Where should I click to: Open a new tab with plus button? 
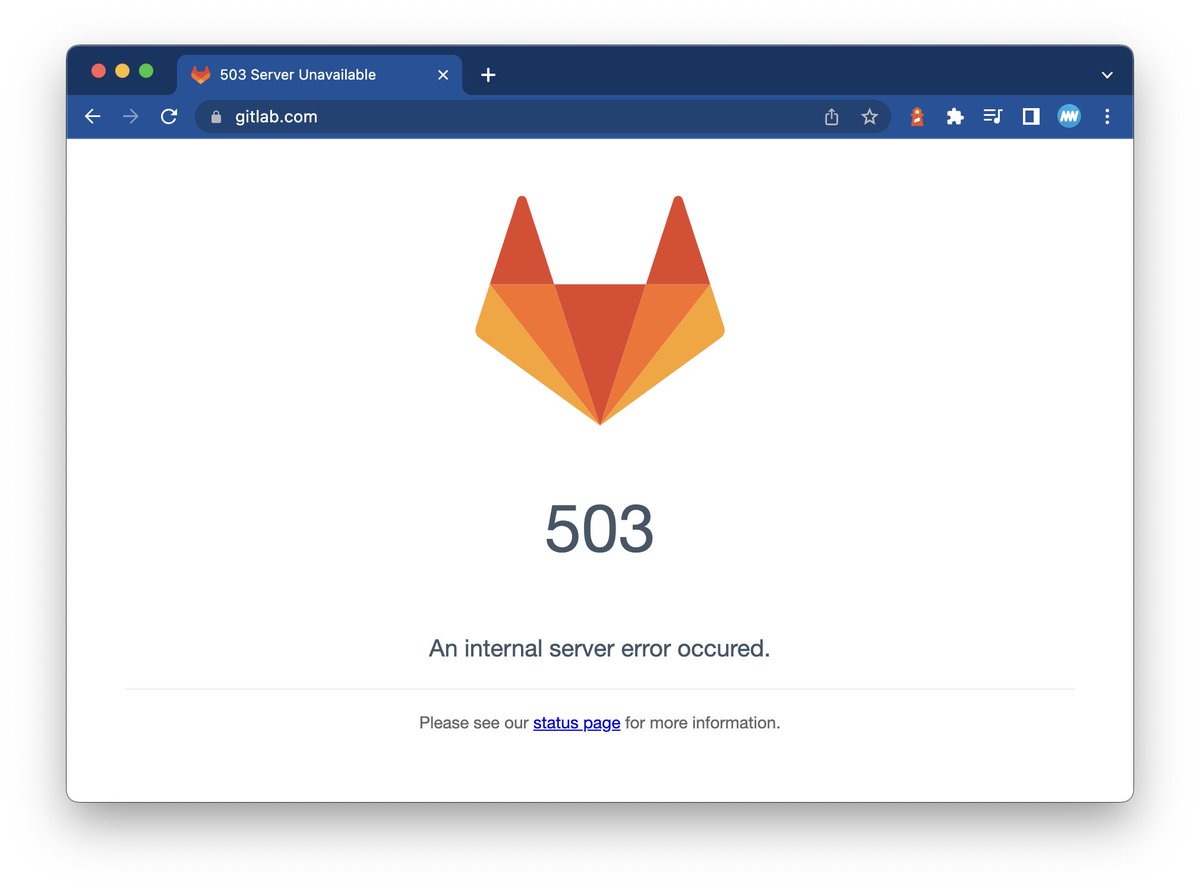(x=488, y=75)
